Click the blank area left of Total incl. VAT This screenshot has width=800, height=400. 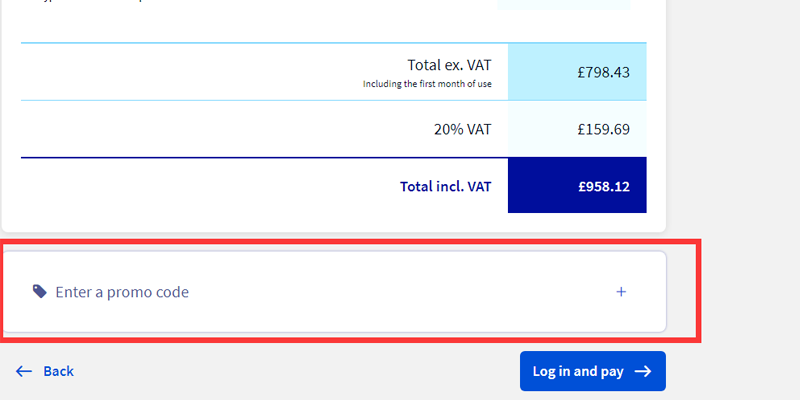pos(200,186)
